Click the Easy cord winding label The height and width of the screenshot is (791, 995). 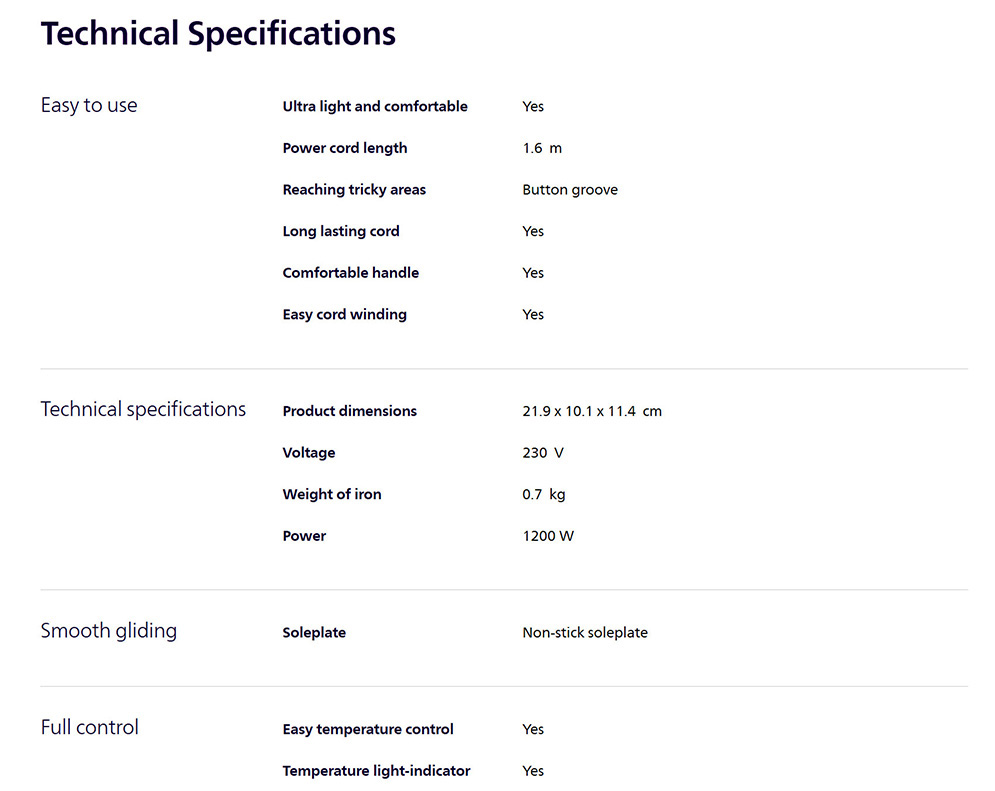tap(345, 314)
